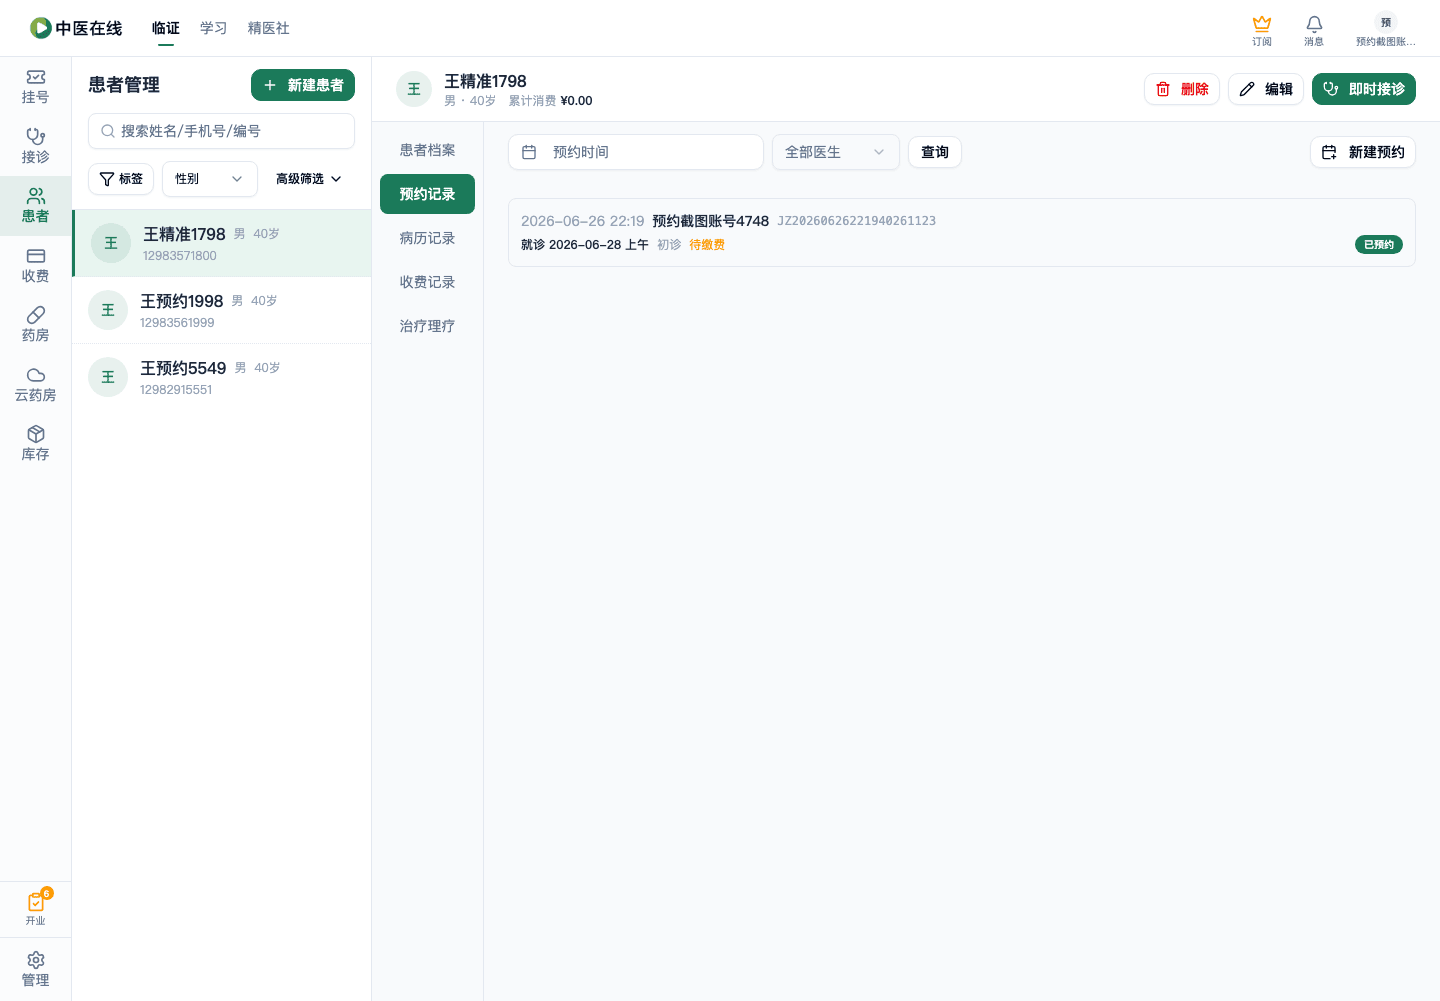Screen dimensions: 1440x1001
Task: Click the calendar icon in 预约时间 field
Action: [x=529, y=152]
